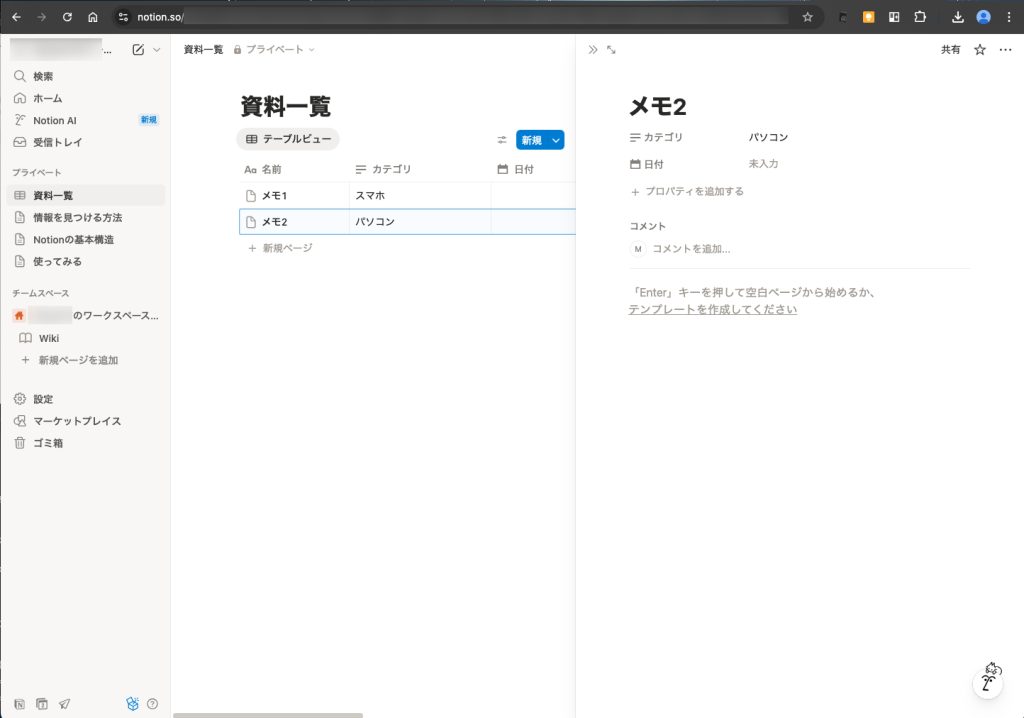Click 新規ページを追加 in the sidebar
Image resolution: width=1024 pixels, height=718 pixels.
click(x=86, y=360)
